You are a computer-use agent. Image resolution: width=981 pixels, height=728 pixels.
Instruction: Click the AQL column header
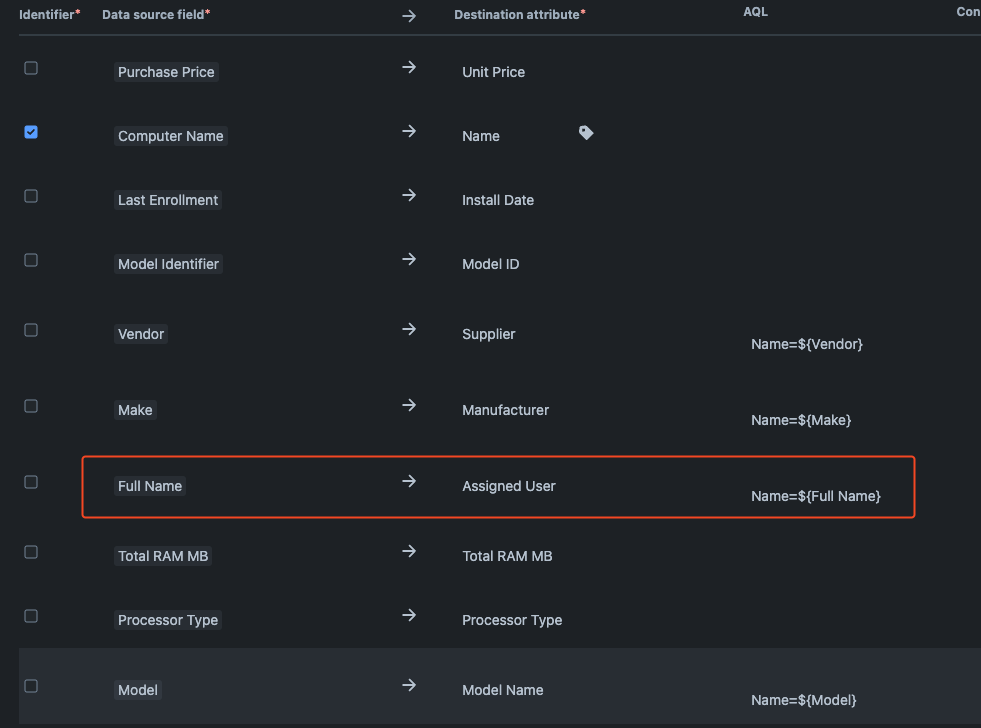[755, 12]
